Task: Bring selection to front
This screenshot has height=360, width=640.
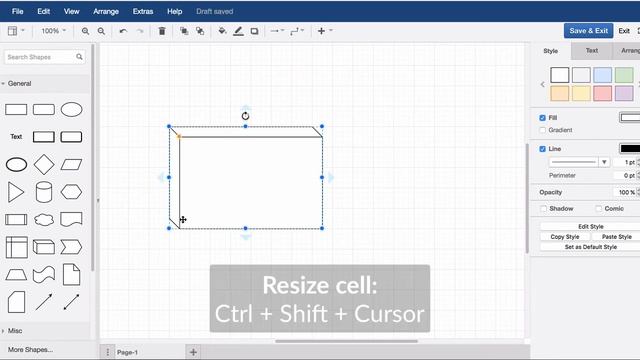Action: coord(184,31)
